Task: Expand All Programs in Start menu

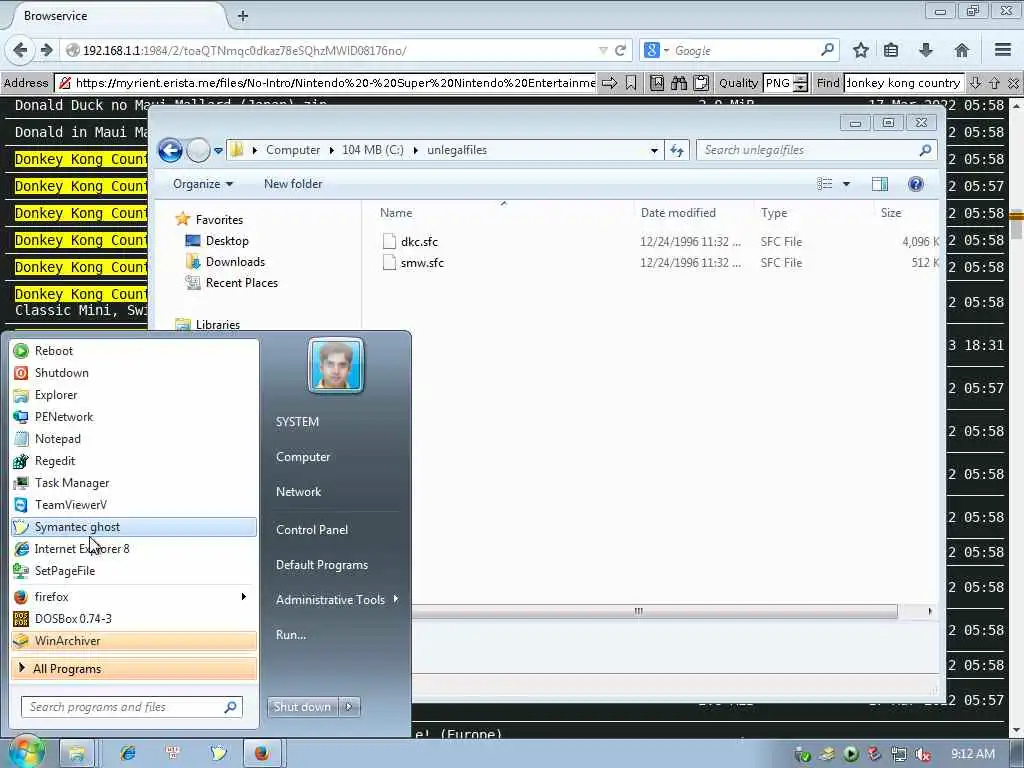Action: tap(134, 669)
